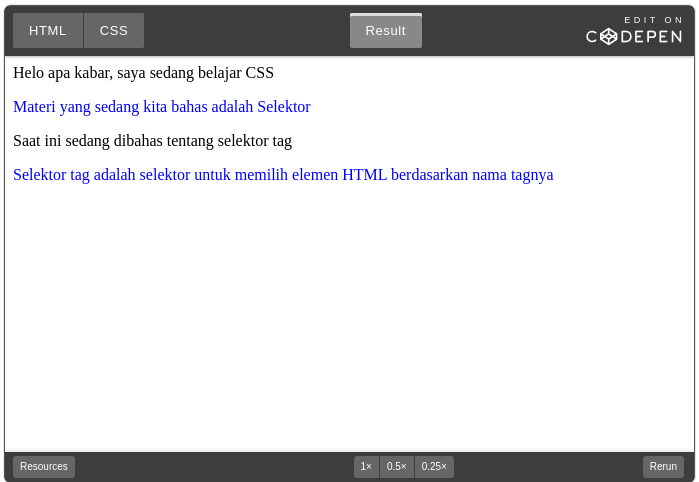The height and width of the screenshot is (482, 699).
Task: Click the CodePen cube logo icon
Action: [608, 37]
